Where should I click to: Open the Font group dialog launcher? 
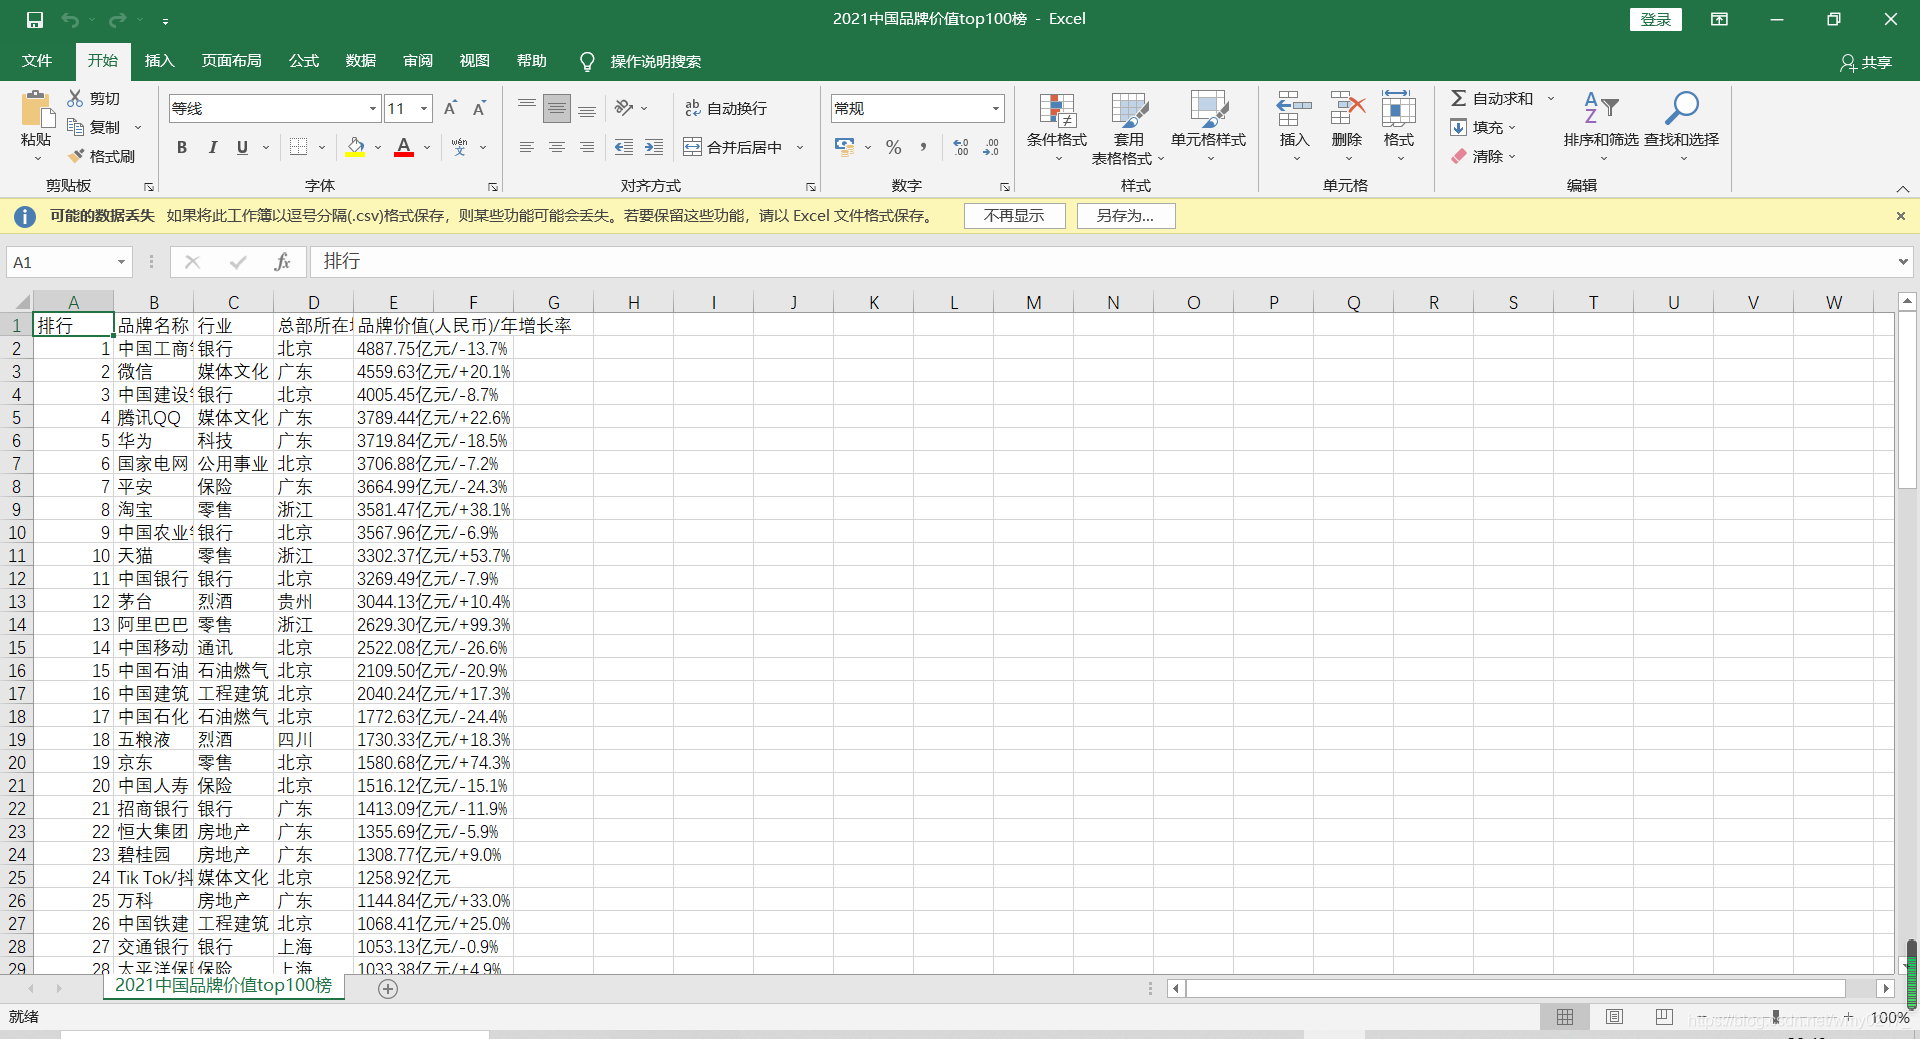tap(492, 187)
